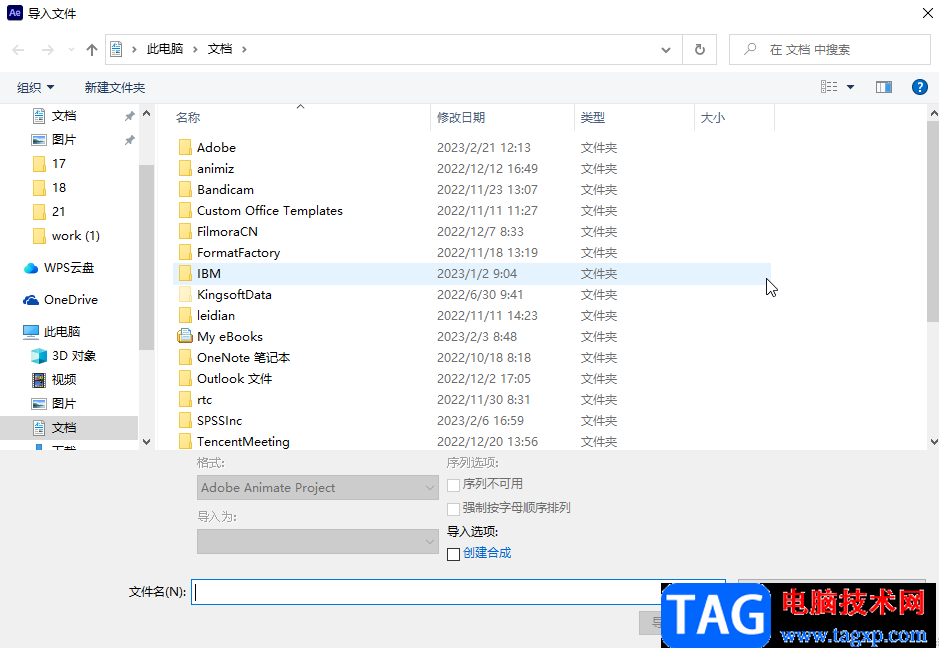Toggle 强制按字母顺序排列 checkbox

click(x=453, y=508)
